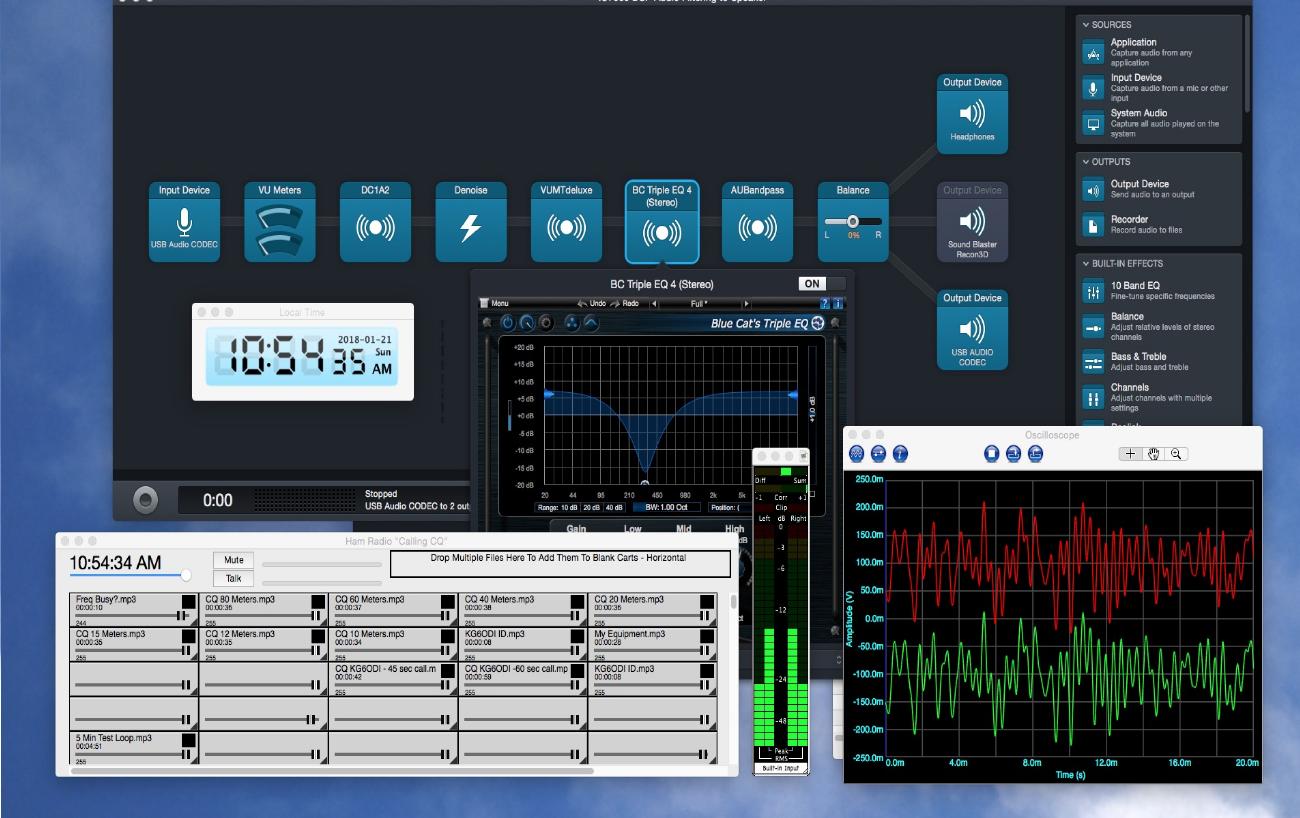1300x818 pixels.
Task: Go to previous Triple EQ preset arrow
Action: [654, 303]
